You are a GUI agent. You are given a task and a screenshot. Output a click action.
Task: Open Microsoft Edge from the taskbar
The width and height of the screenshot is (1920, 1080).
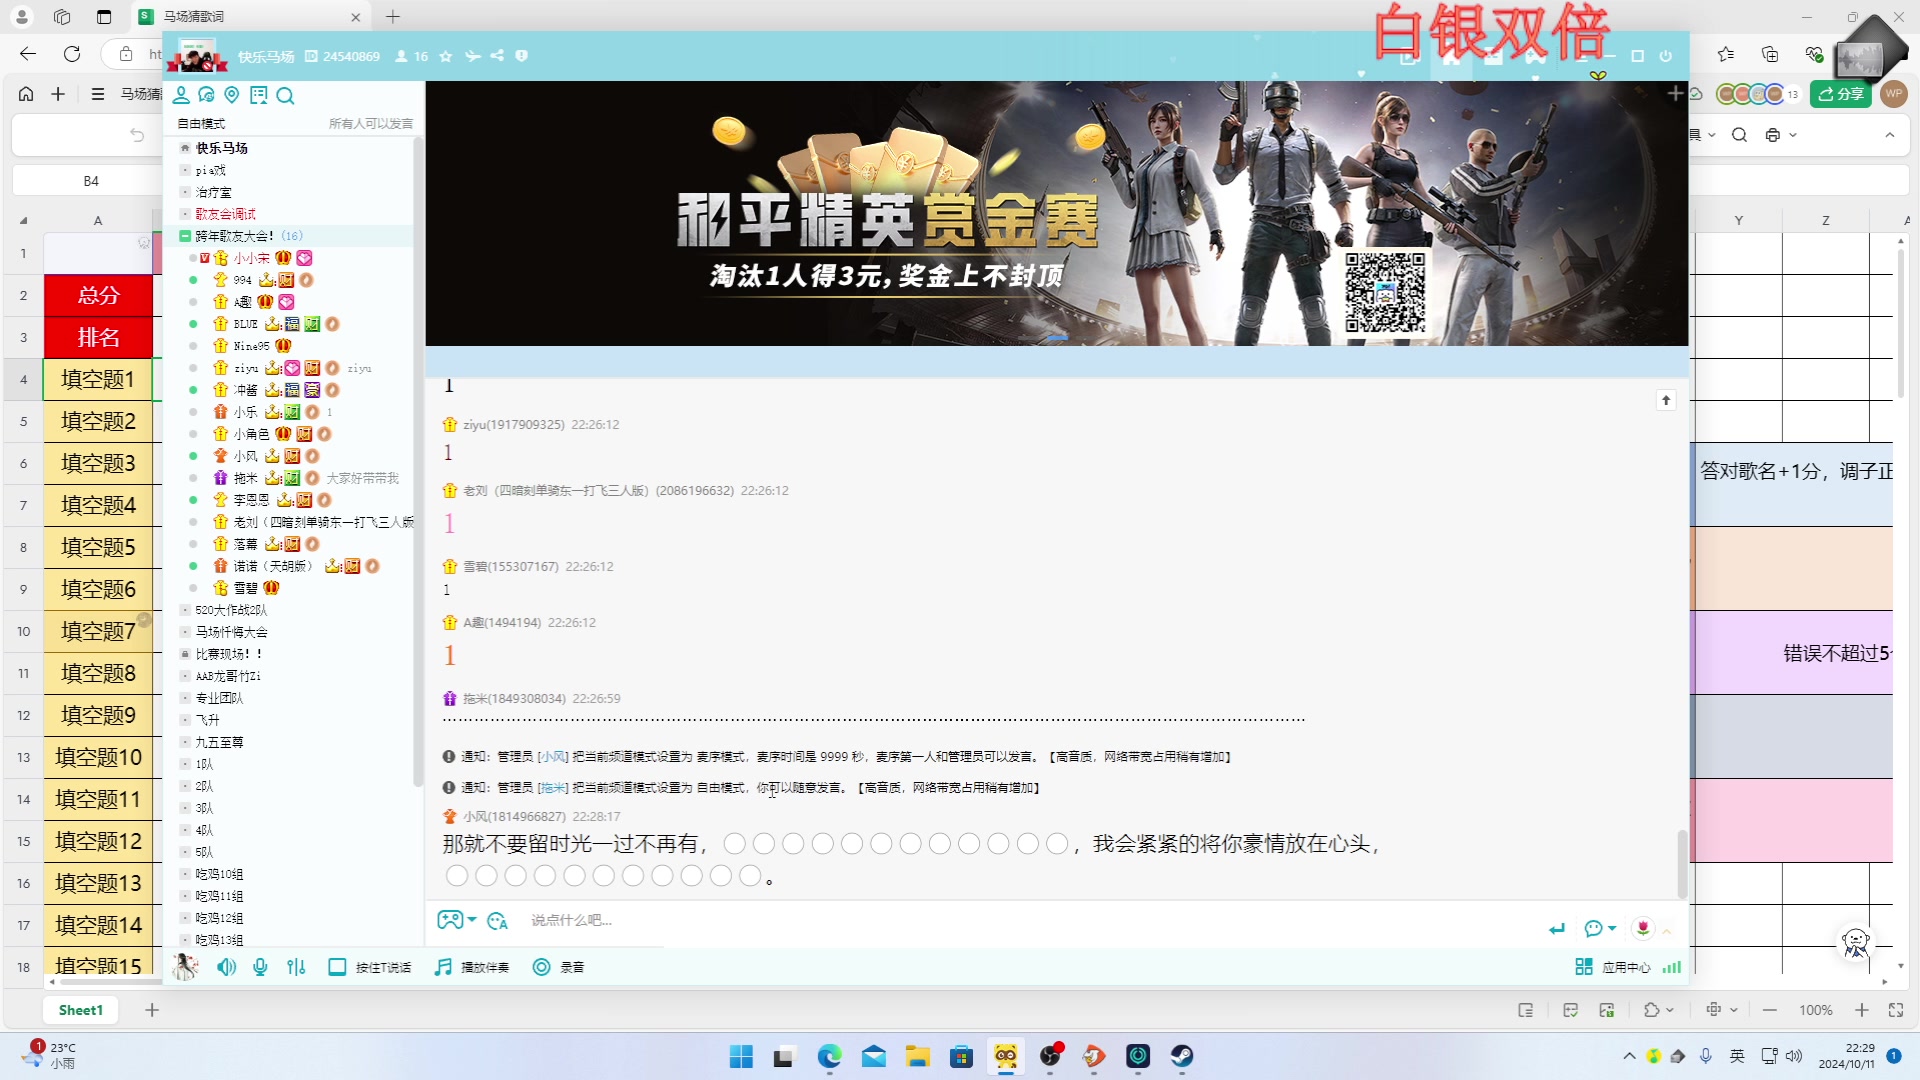(x=829, y=1056)
